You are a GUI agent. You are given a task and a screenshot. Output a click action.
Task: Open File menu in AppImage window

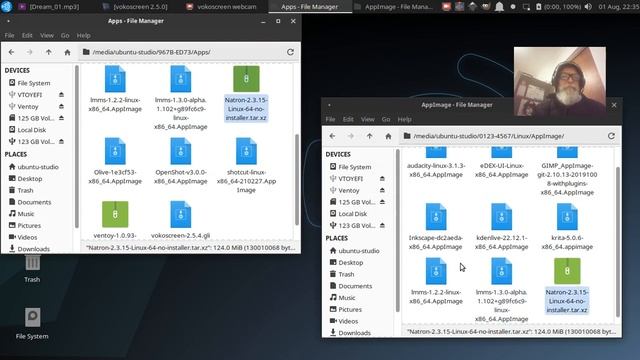click(330, 119)
